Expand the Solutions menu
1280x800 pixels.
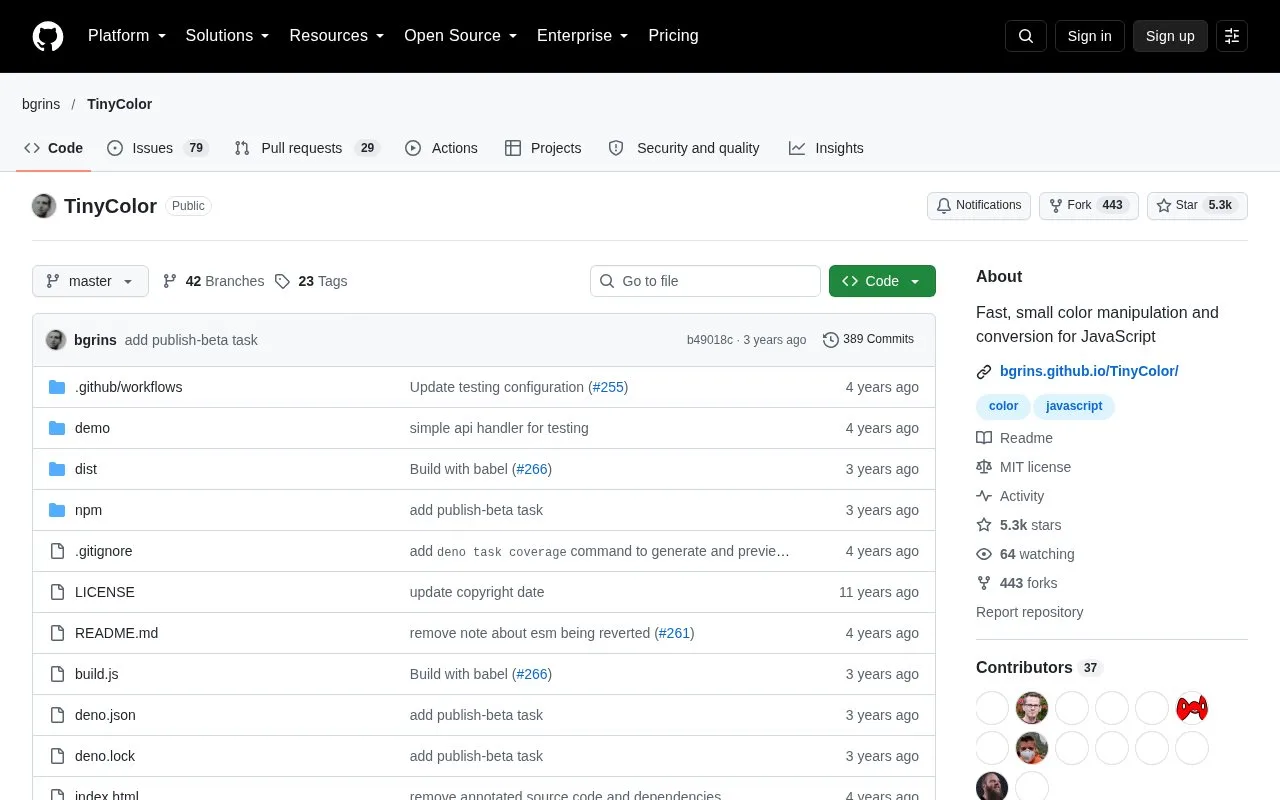point(228,36)
